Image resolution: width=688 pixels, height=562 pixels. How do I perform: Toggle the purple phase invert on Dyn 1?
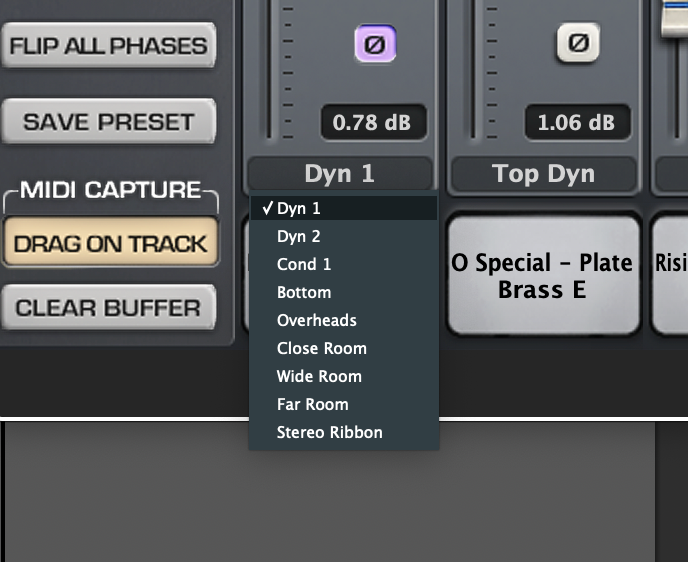coord(375,44)
